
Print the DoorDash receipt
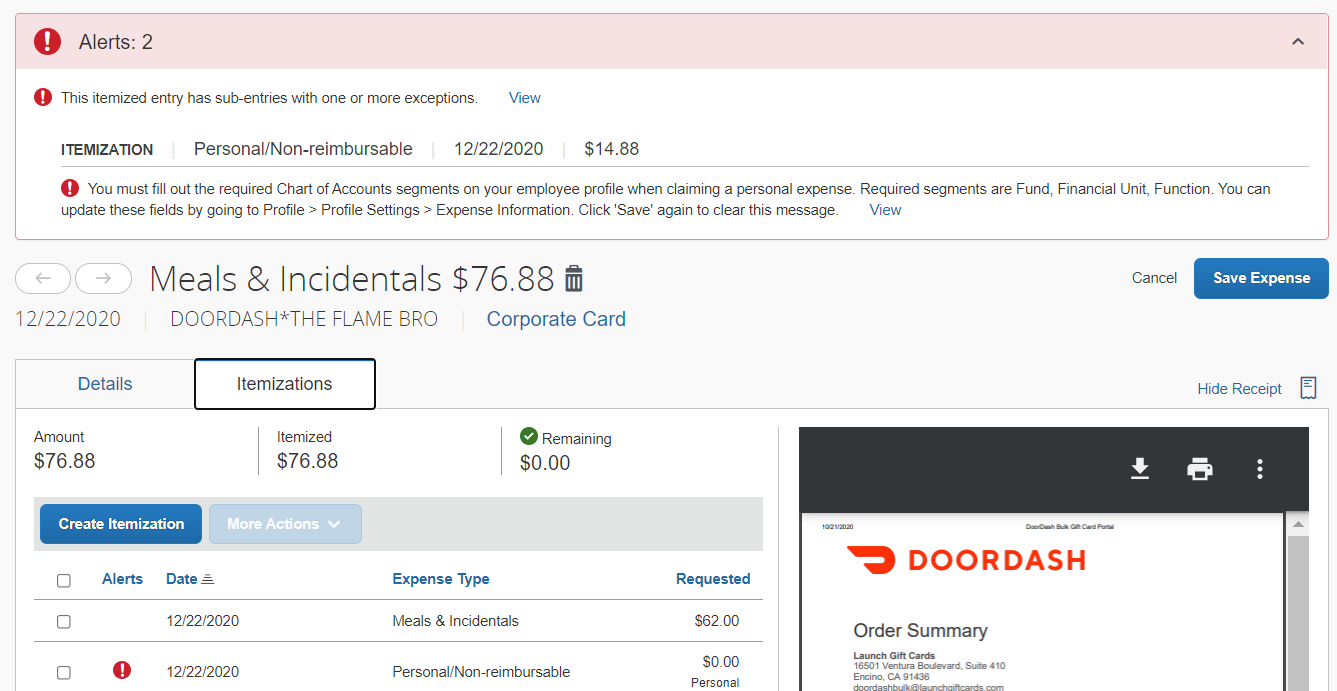(1200, 468)
